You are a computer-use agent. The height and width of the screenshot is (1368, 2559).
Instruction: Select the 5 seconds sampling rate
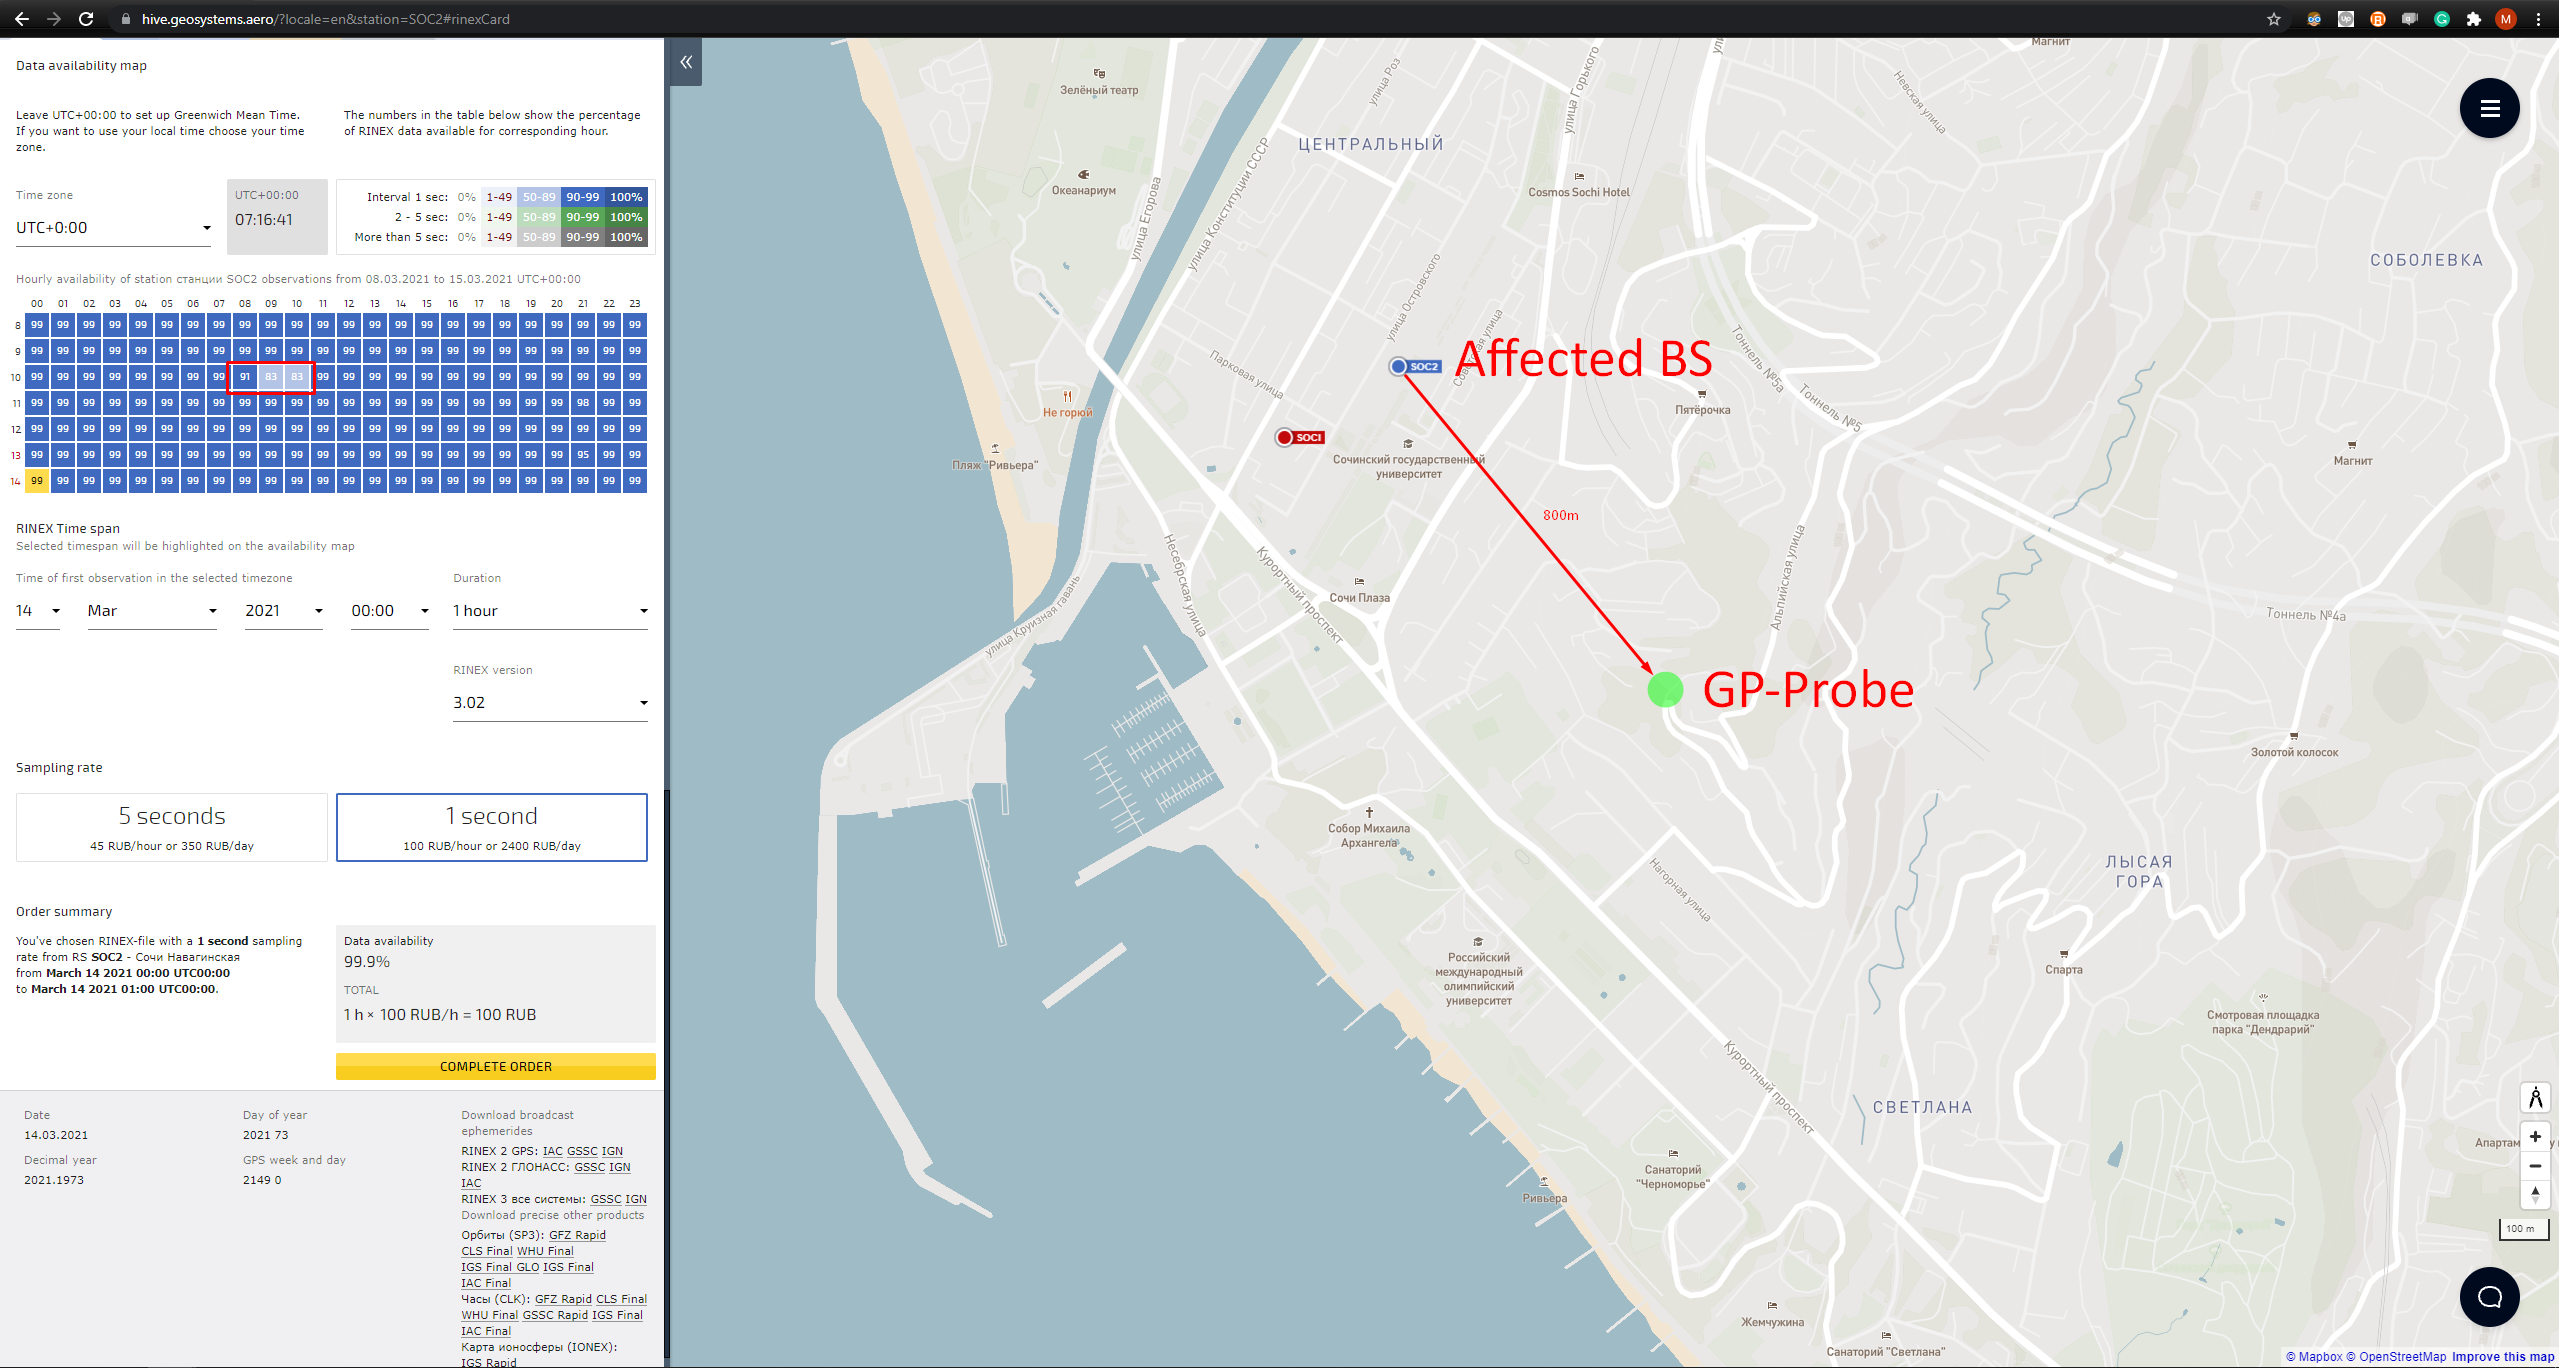tap(172, 827)
